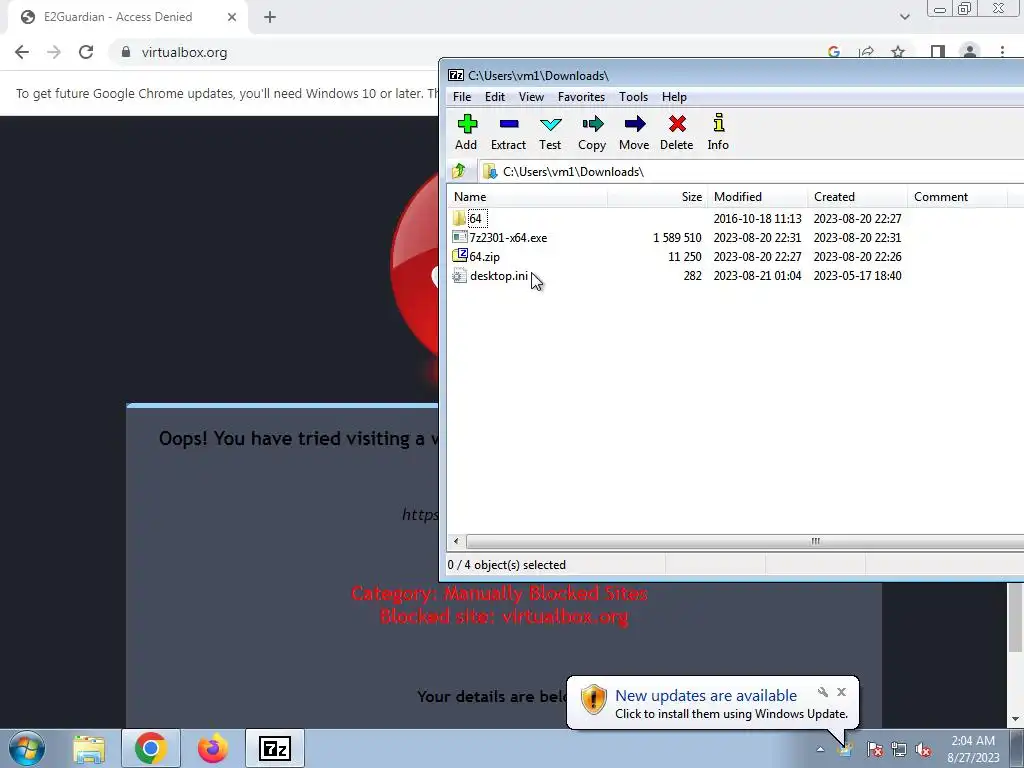Image resolution: width=1024 pixels, height=768 pixels.
Task: Switch to Chrome in the taskbar
Action: (x=150, y=748)
